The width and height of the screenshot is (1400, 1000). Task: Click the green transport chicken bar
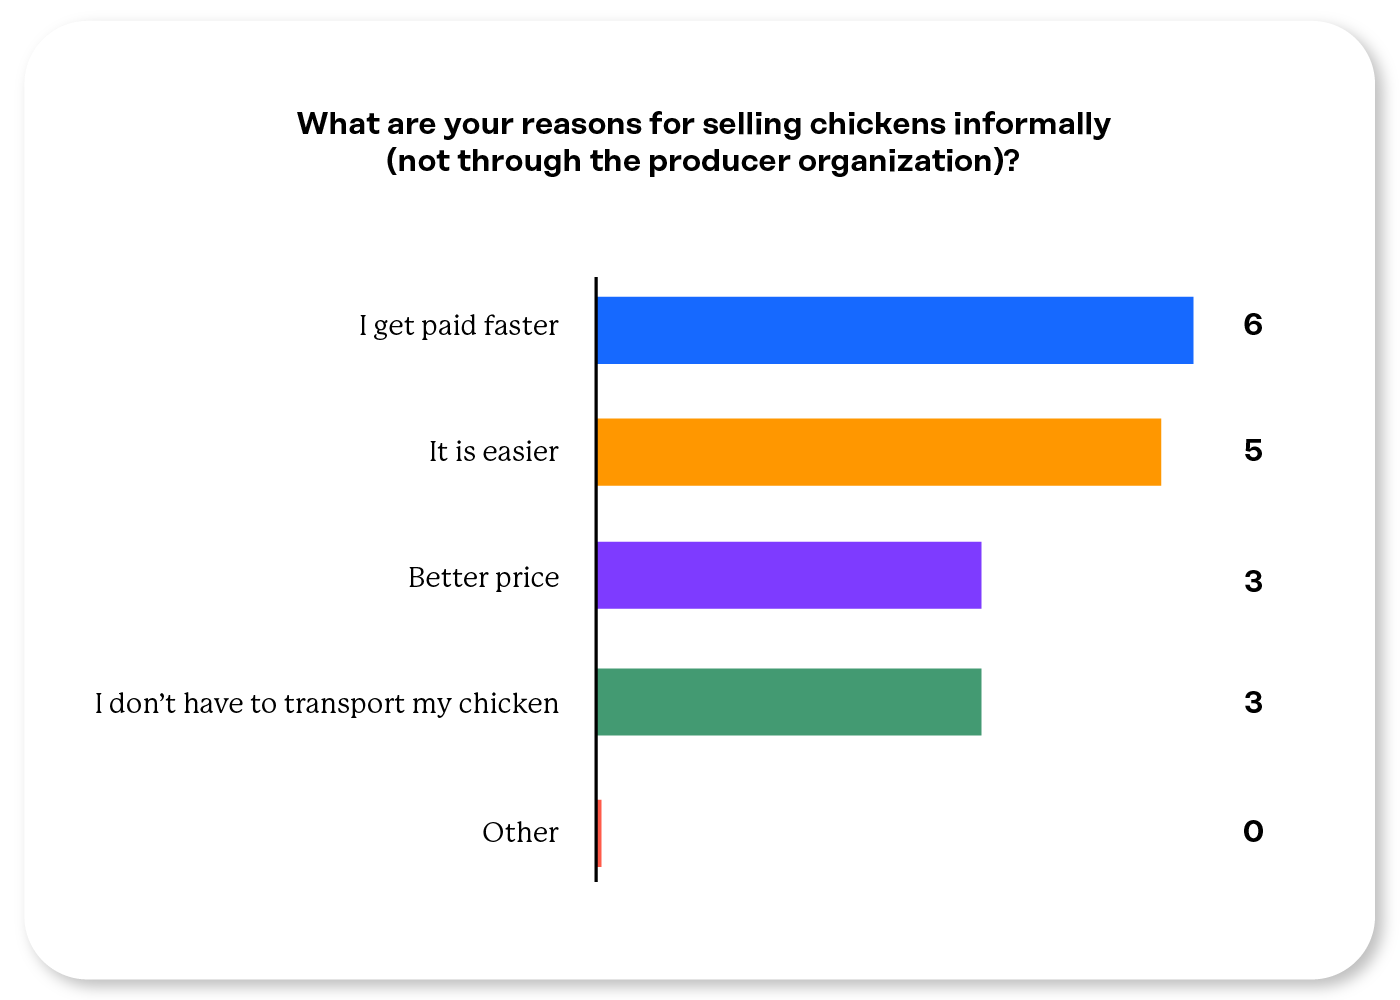789,702
